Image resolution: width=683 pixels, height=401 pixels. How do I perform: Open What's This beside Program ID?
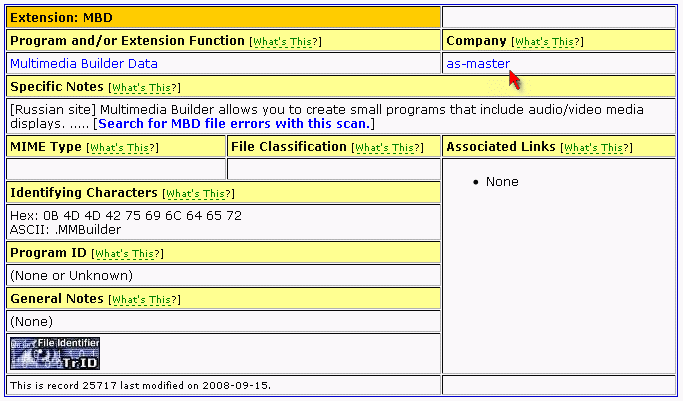127,254
